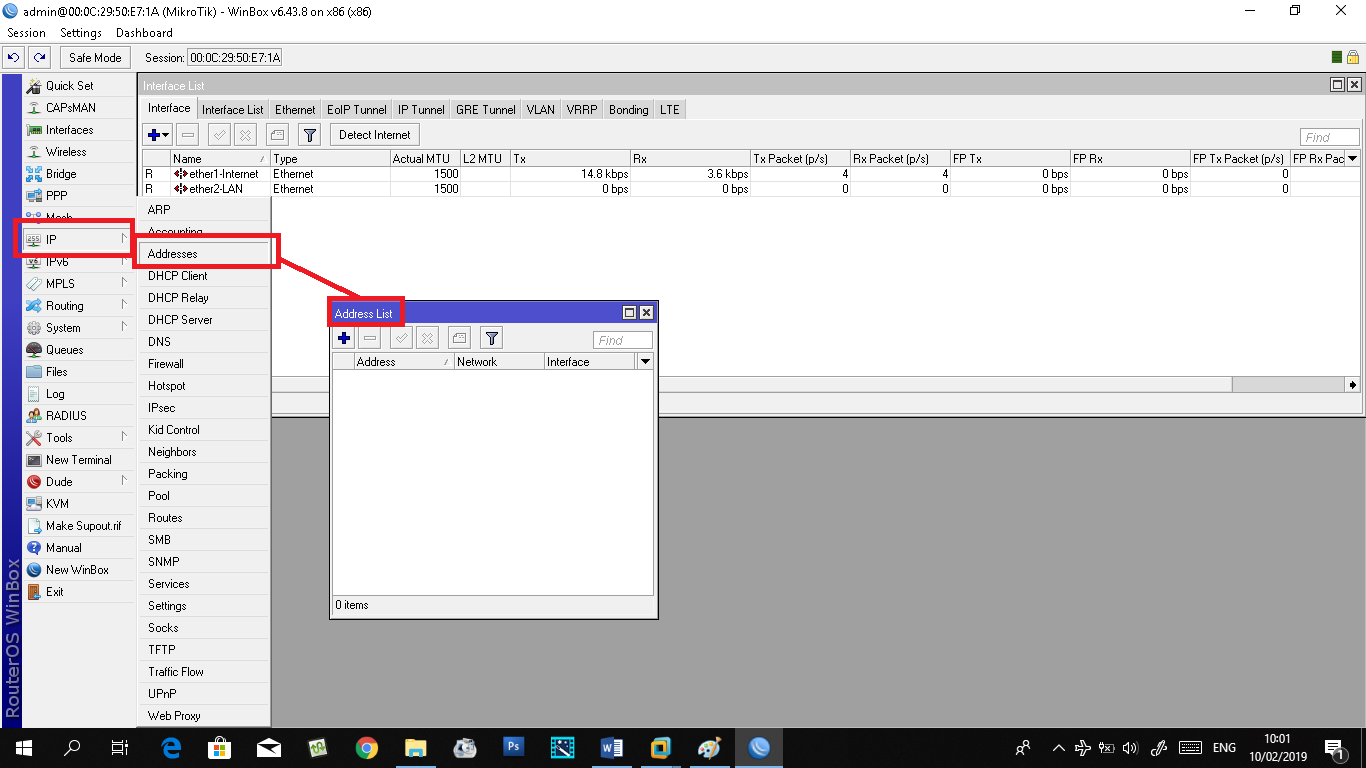Open column dropdown in Interface List table
1366x768 pixels.
tap(1352, 159)
